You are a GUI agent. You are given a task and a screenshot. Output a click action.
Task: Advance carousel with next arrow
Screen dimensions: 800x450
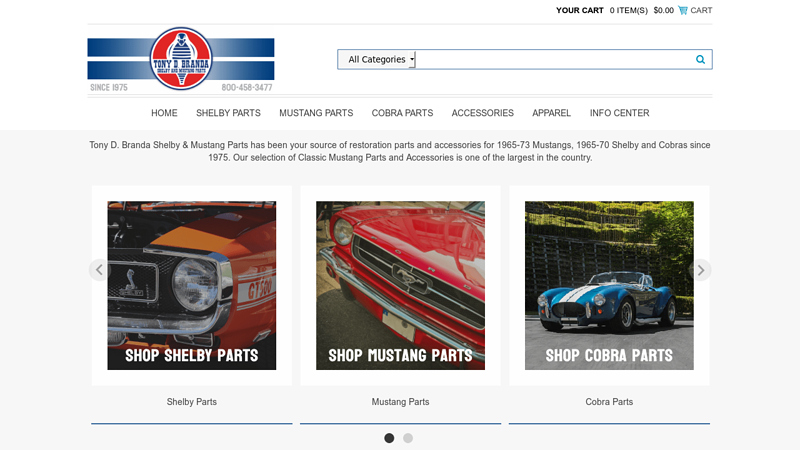pos(701,270)
